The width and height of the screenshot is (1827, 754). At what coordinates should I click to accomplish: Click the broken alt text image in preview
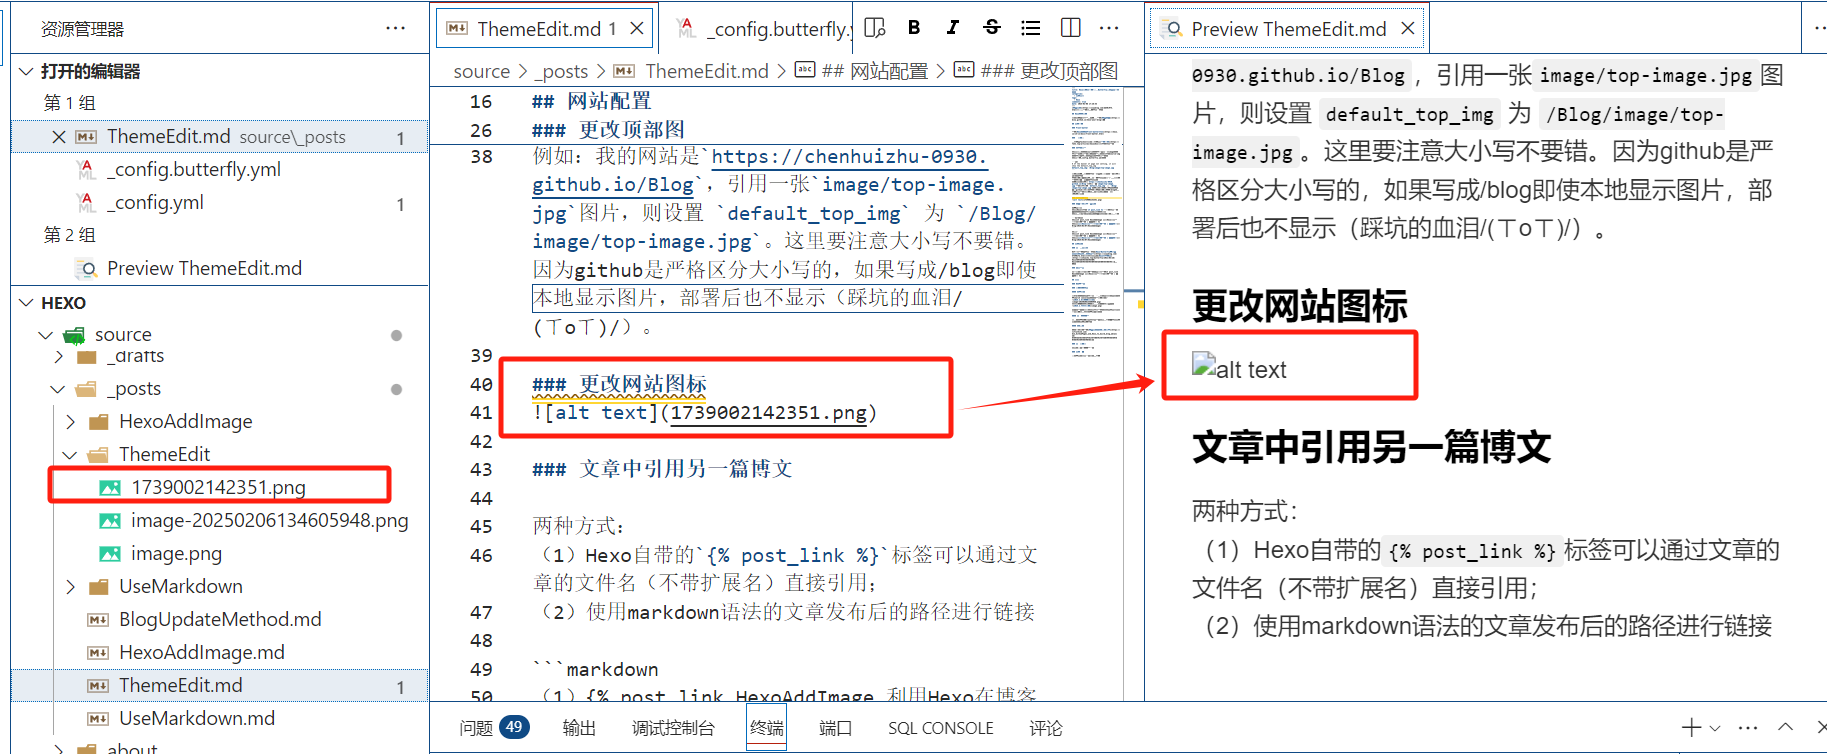(1239, 368)
